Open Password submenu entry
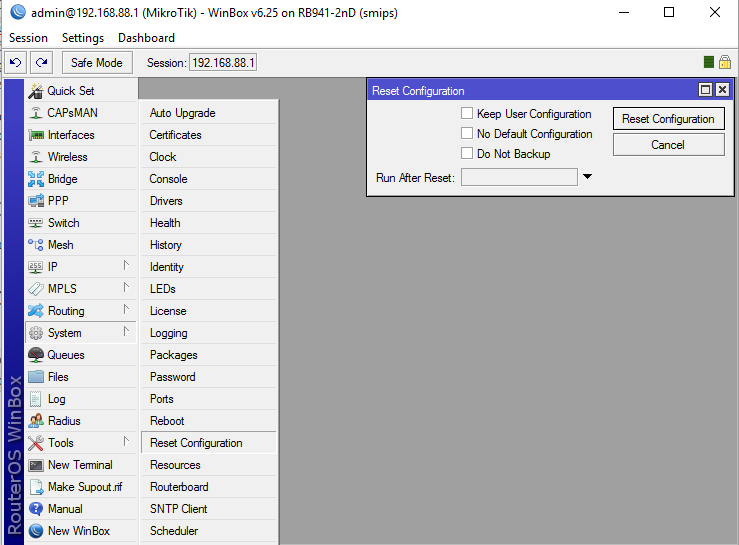739x545 pixels. (x=209, y=377)
